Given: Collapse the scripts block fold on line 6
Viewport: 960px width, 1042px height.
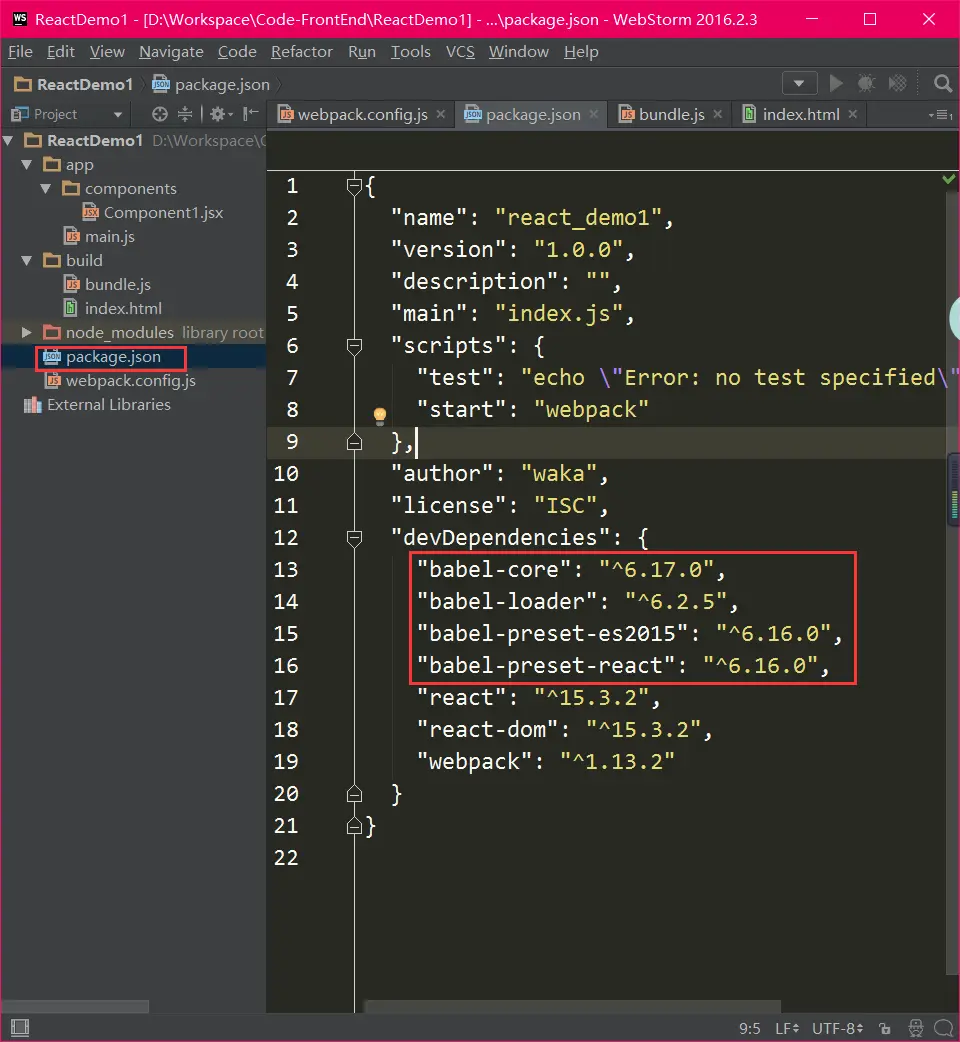Looking at the screenshot, I should click(x=354, y=346).
